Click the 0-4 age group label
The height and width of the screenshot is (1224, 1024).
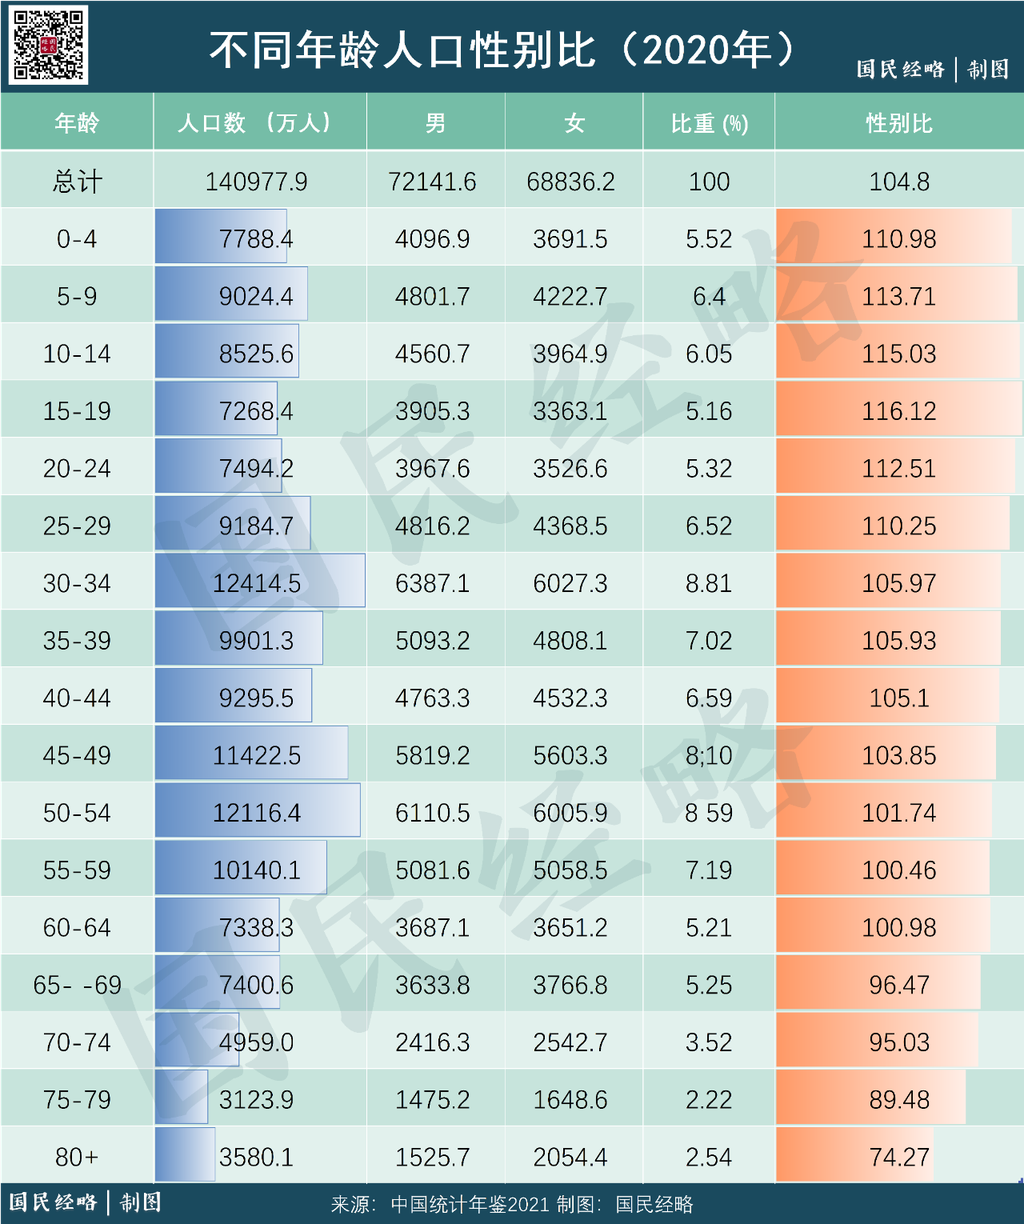click(77, 239)
